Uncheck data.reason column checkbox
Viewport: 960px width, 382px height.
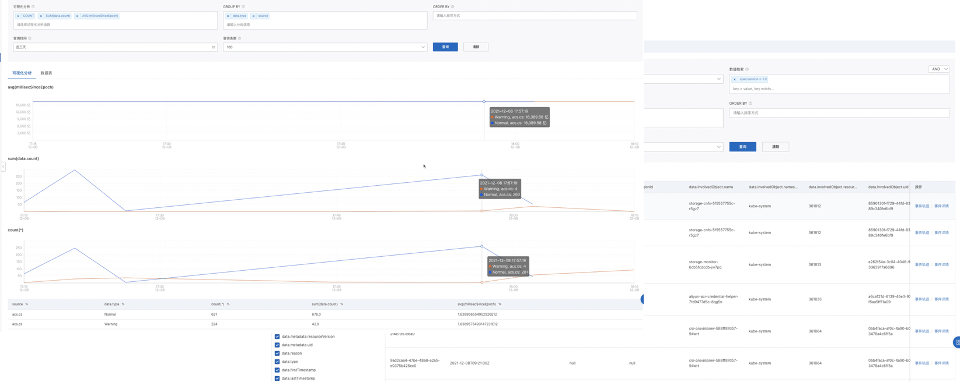tap(277, 353)
